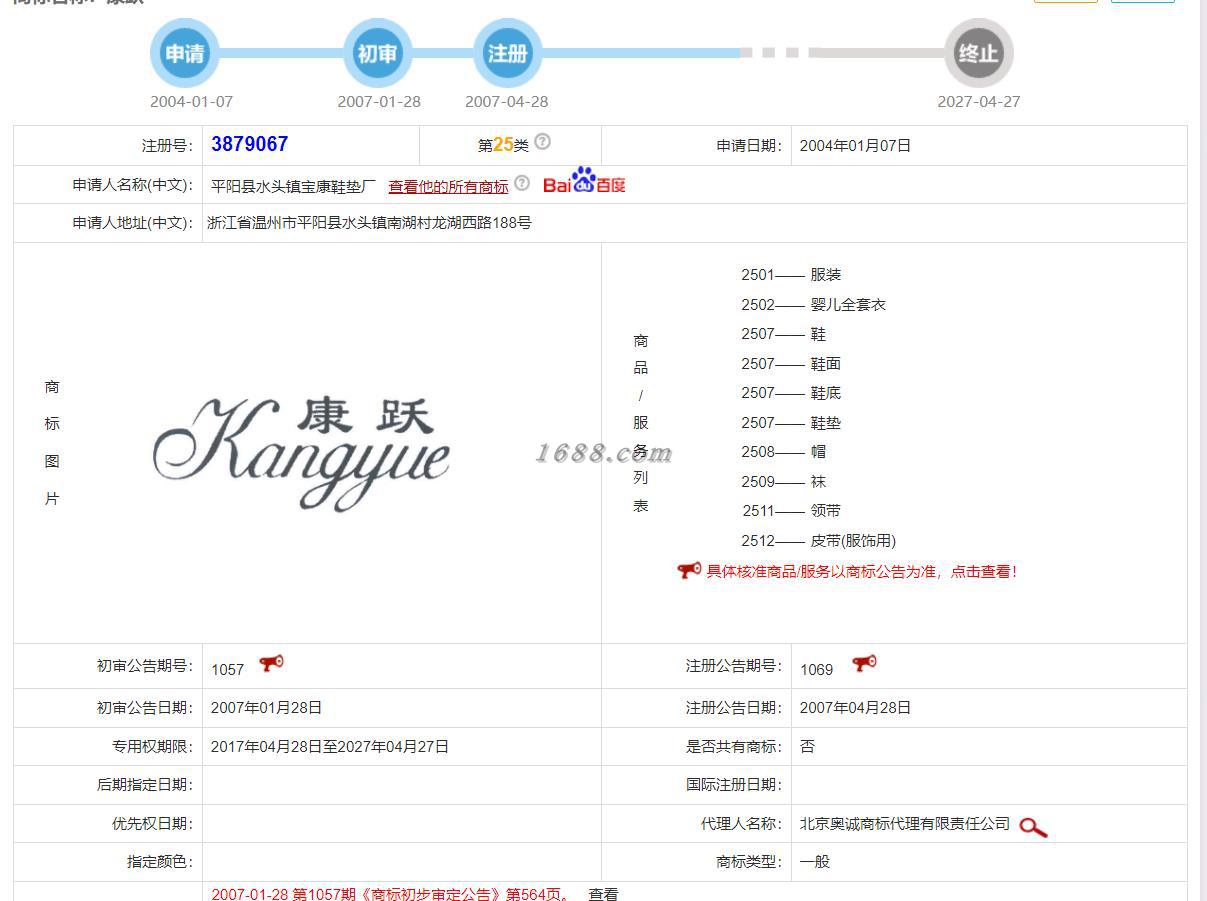Screen dimensions: 1207x901
Task: Click the 查看他的所有商标 link
Action: point(448,186)
